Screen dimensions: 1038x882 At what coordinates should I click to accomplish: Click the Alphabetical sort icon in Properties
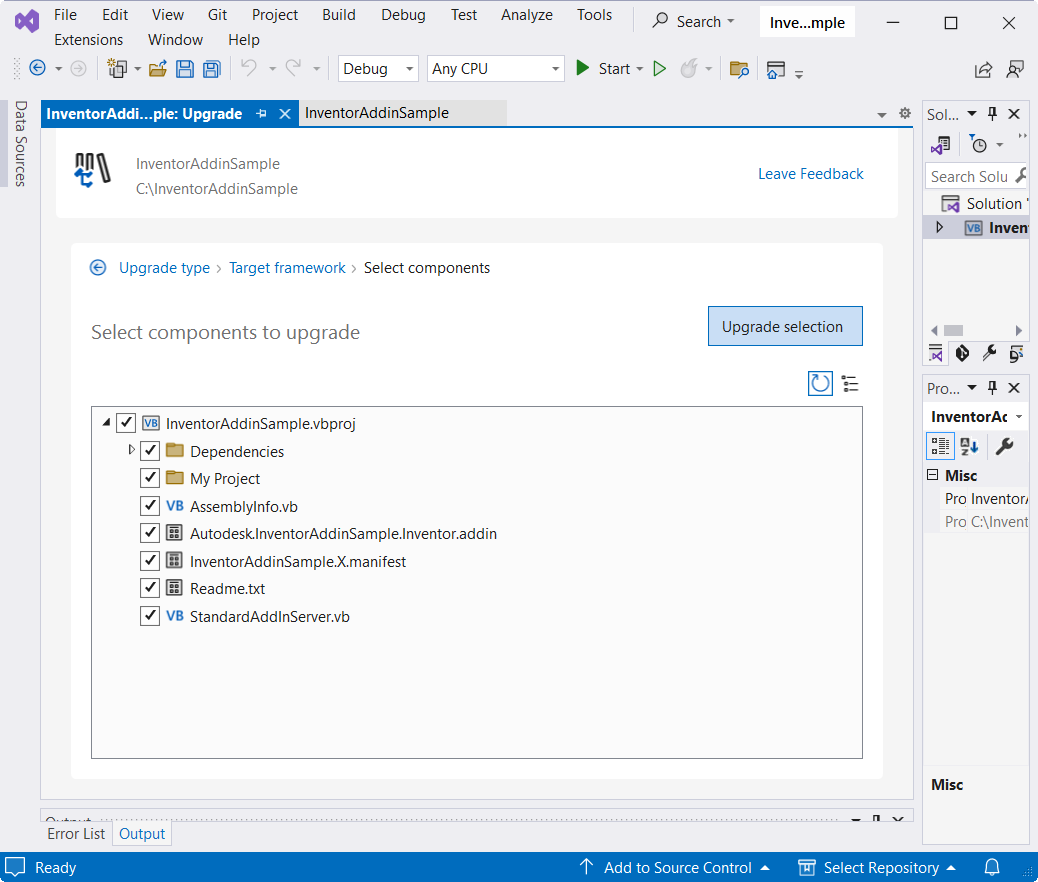pos(969,446)
